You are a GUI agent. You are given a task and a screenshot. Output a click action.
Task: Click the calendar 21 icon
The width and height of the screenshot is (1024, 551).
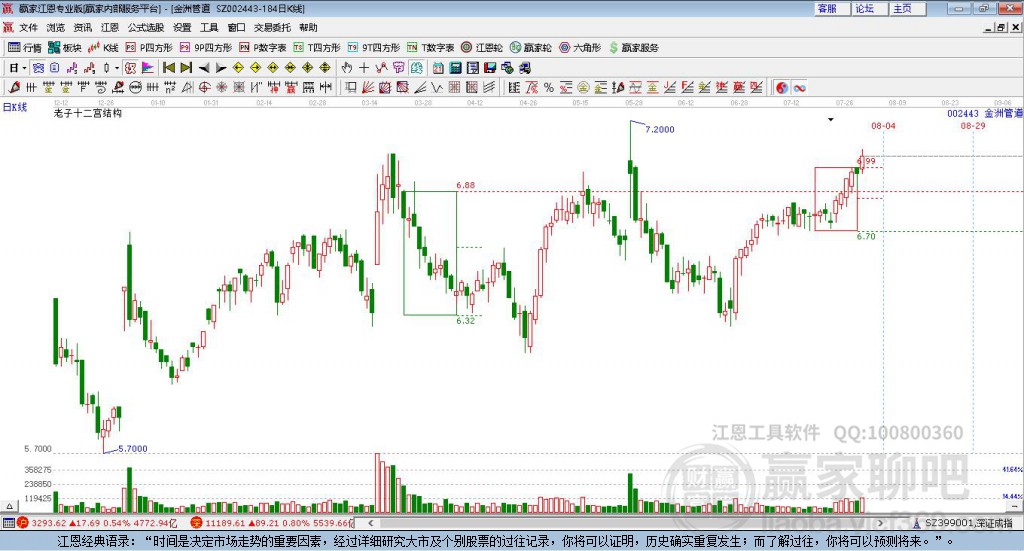438,68
